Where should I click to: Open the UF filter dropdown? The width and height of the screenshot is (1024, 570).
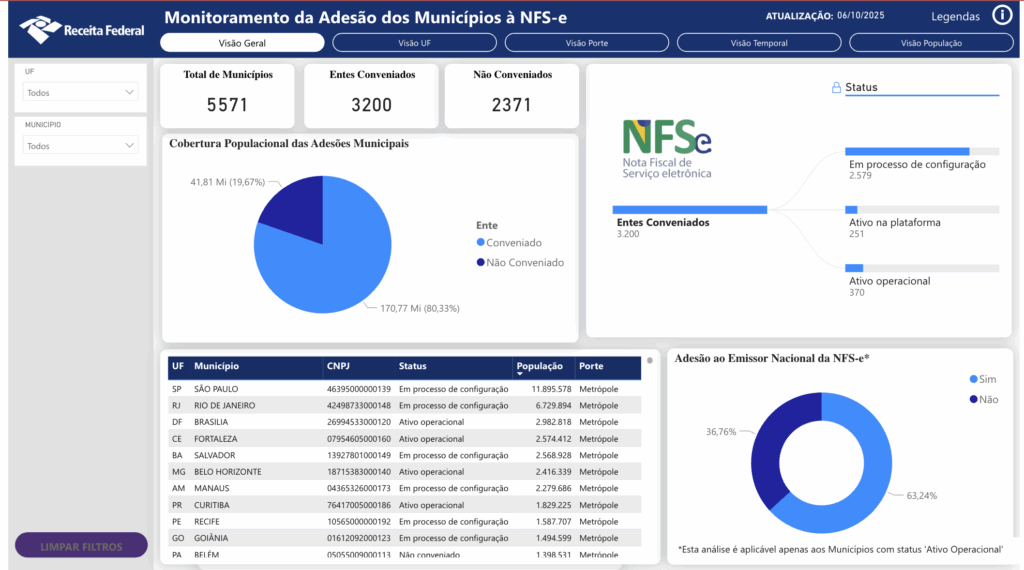click(x=80, y=92)
